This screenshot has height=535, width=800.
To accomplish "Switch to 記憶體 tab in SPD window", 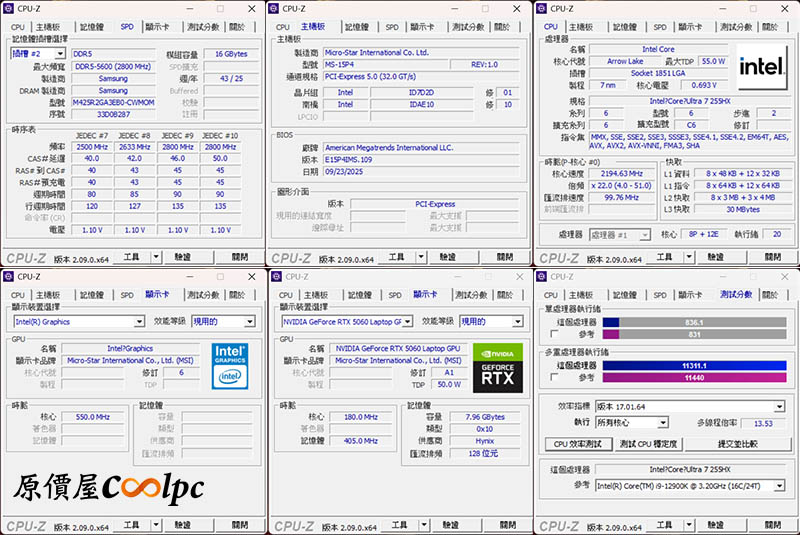I will point(91,28).
